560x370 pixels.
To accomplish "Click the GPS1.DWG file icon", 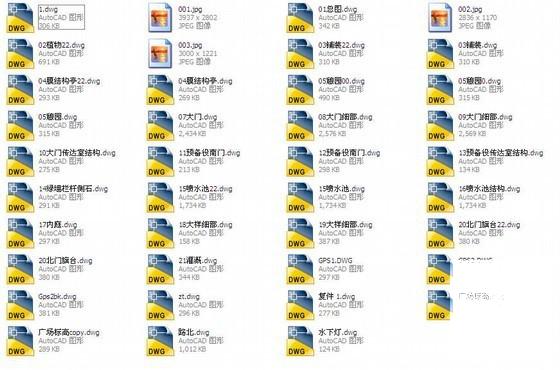I will [x=300, y=269].
